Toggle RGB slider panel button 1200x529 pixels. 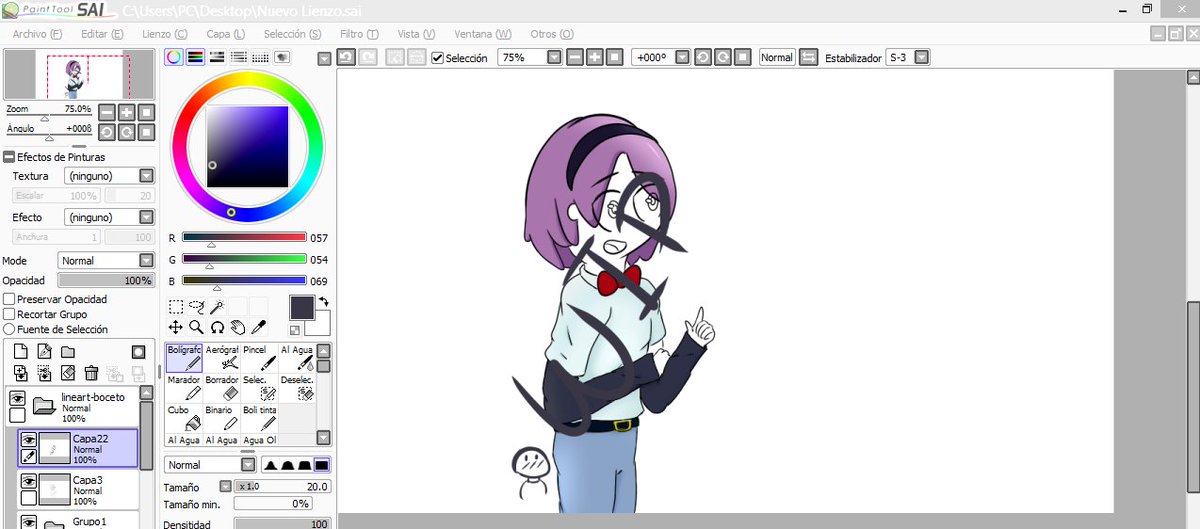coord(194,58)
